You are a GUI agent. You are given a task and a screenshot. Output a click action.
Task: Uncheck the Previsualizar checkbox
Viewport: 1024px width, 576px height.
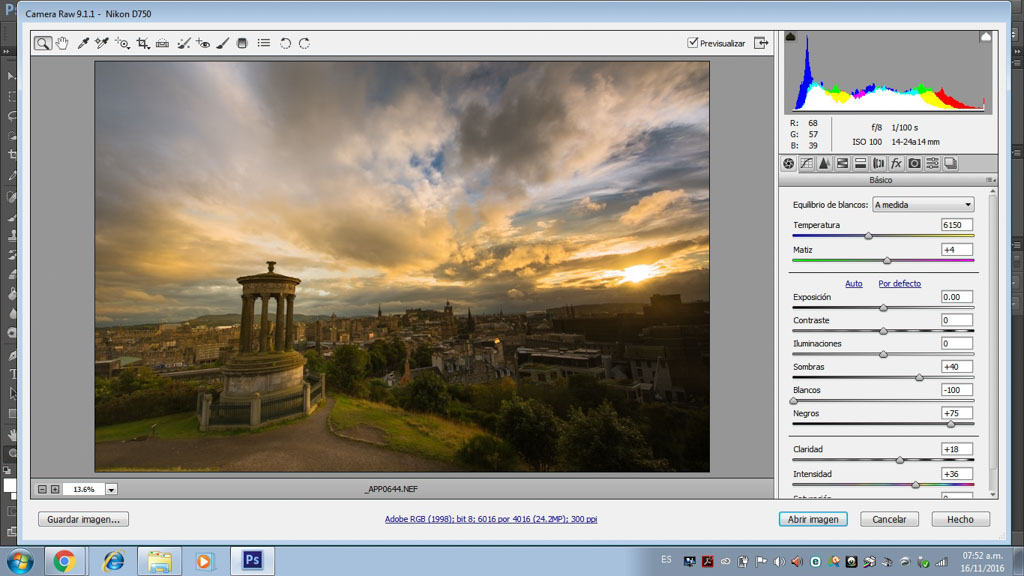click(693, 43)
